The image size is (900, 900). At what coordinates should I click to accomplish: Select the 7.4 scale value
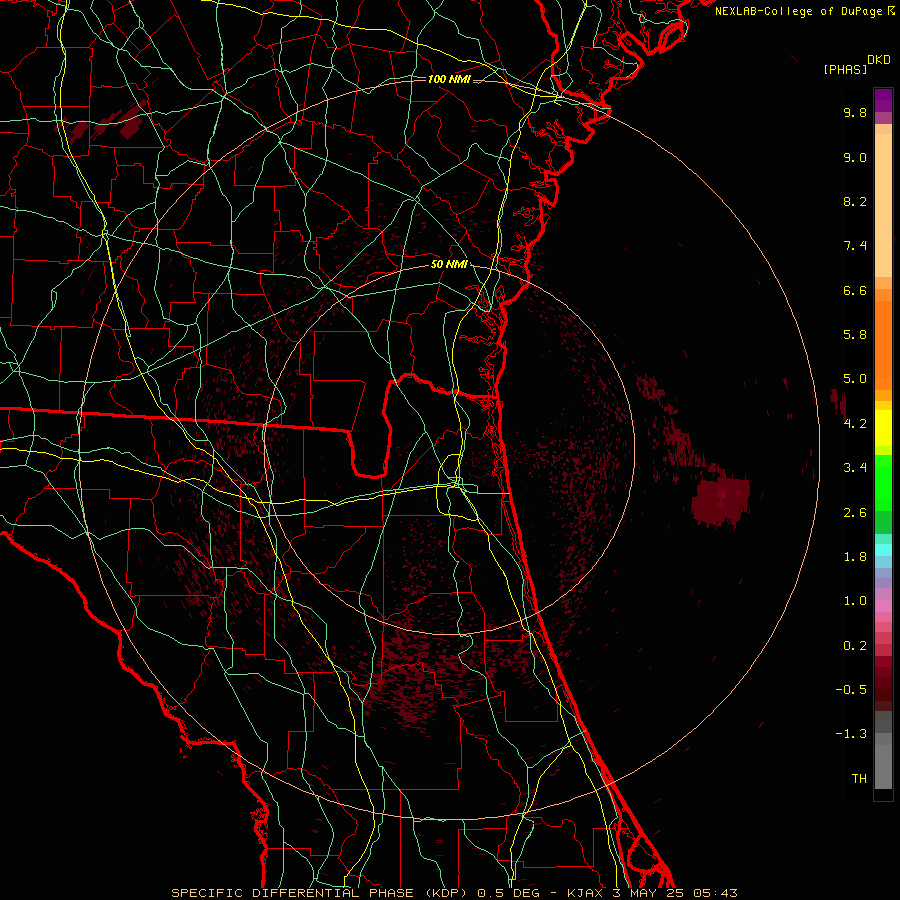tap(855, 246)
